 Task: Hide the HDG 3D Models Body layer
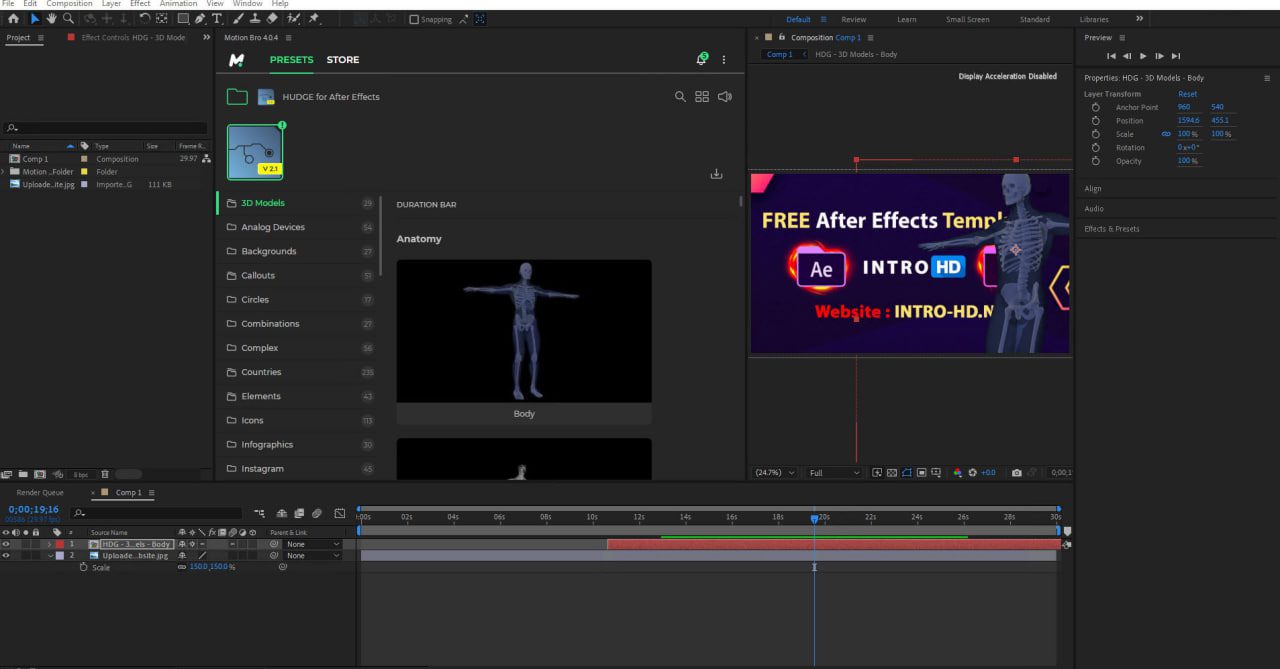point(6,544)
